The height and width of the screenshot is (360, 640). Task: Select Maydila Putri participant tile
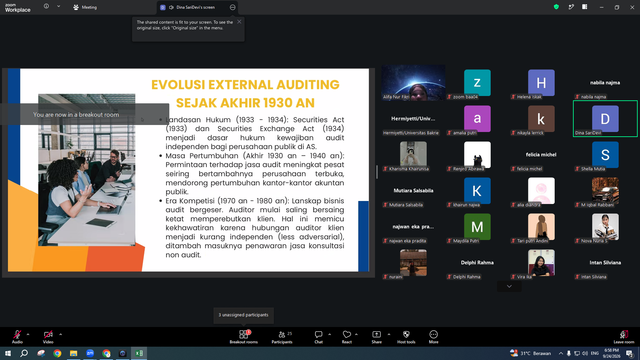(x=477, y=227)
